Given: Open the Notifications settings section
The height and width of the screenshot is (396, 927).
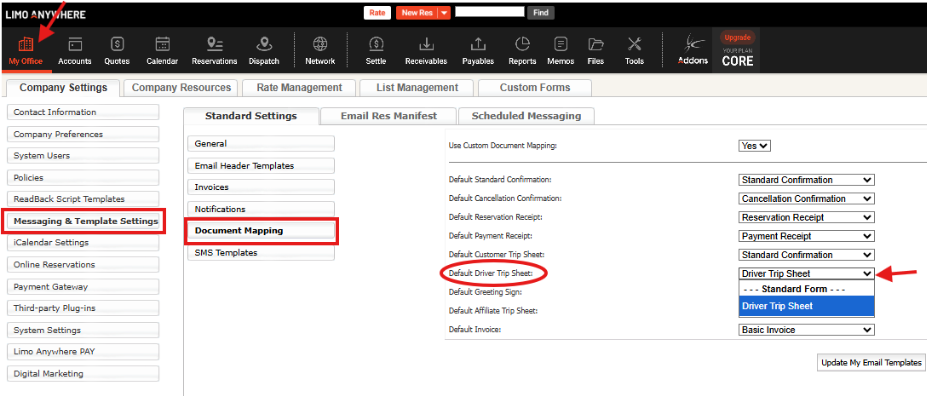Looking at the screenshot, I should (261, 209).
